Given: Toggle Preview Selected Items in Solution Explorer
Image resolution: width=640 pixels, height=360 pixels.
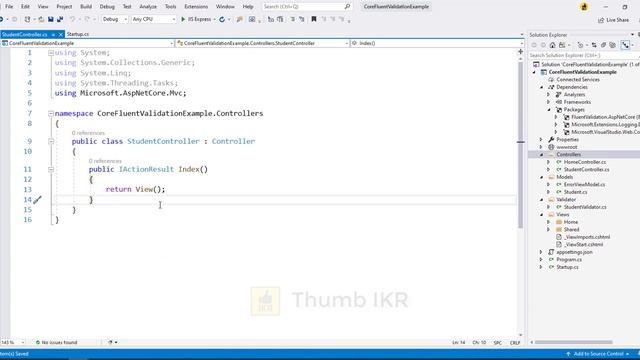Looking at the screenshot, I should click(x=626, y=45).
